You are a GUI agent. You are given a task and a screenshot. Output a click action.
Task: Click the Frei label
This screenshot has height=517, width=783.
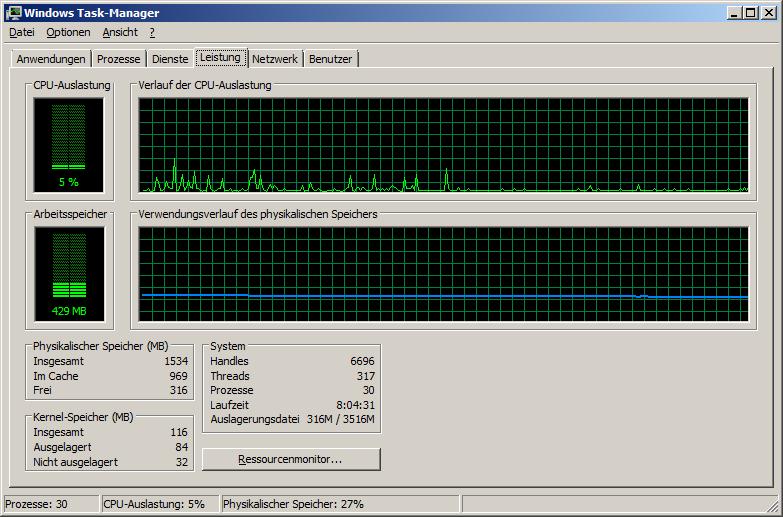(x=42, y=390)
